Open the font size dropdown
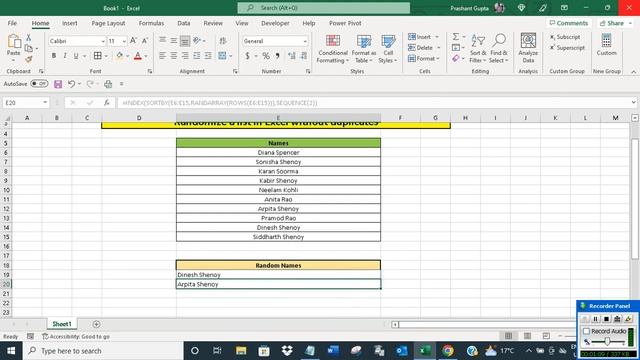This screenshot has width=640, height=360. tap(124, 41)
